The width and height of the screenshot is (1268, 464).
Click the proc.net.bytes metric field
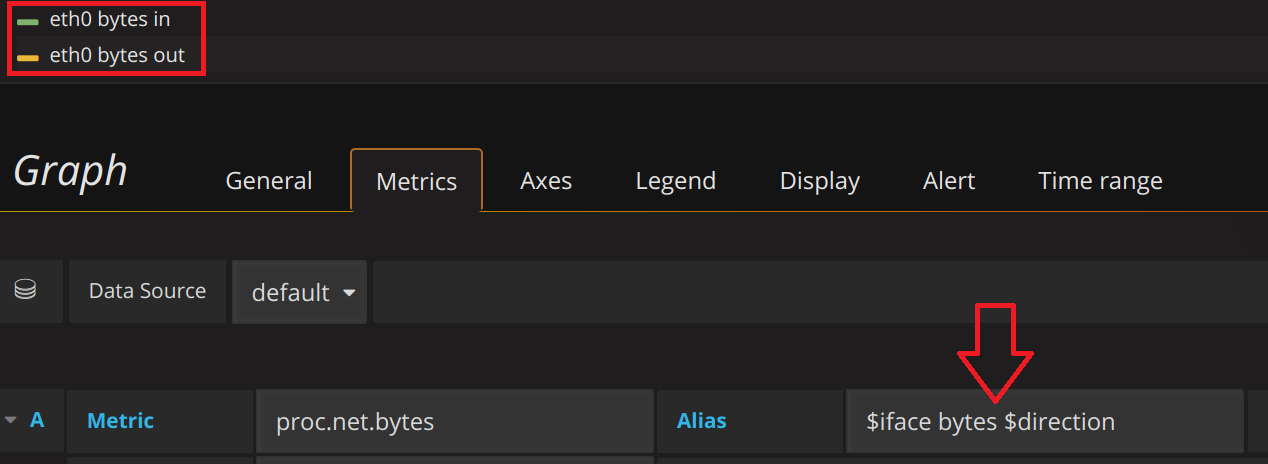coord(455,422)
